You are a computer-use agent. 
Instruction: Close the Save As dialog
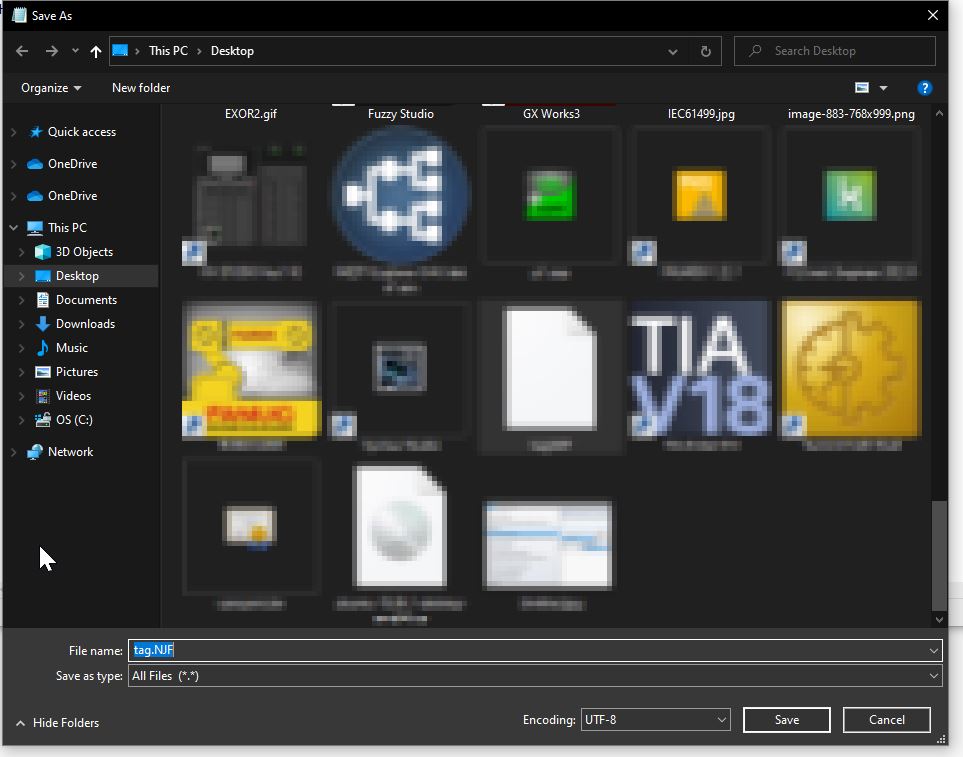point(932,15)
